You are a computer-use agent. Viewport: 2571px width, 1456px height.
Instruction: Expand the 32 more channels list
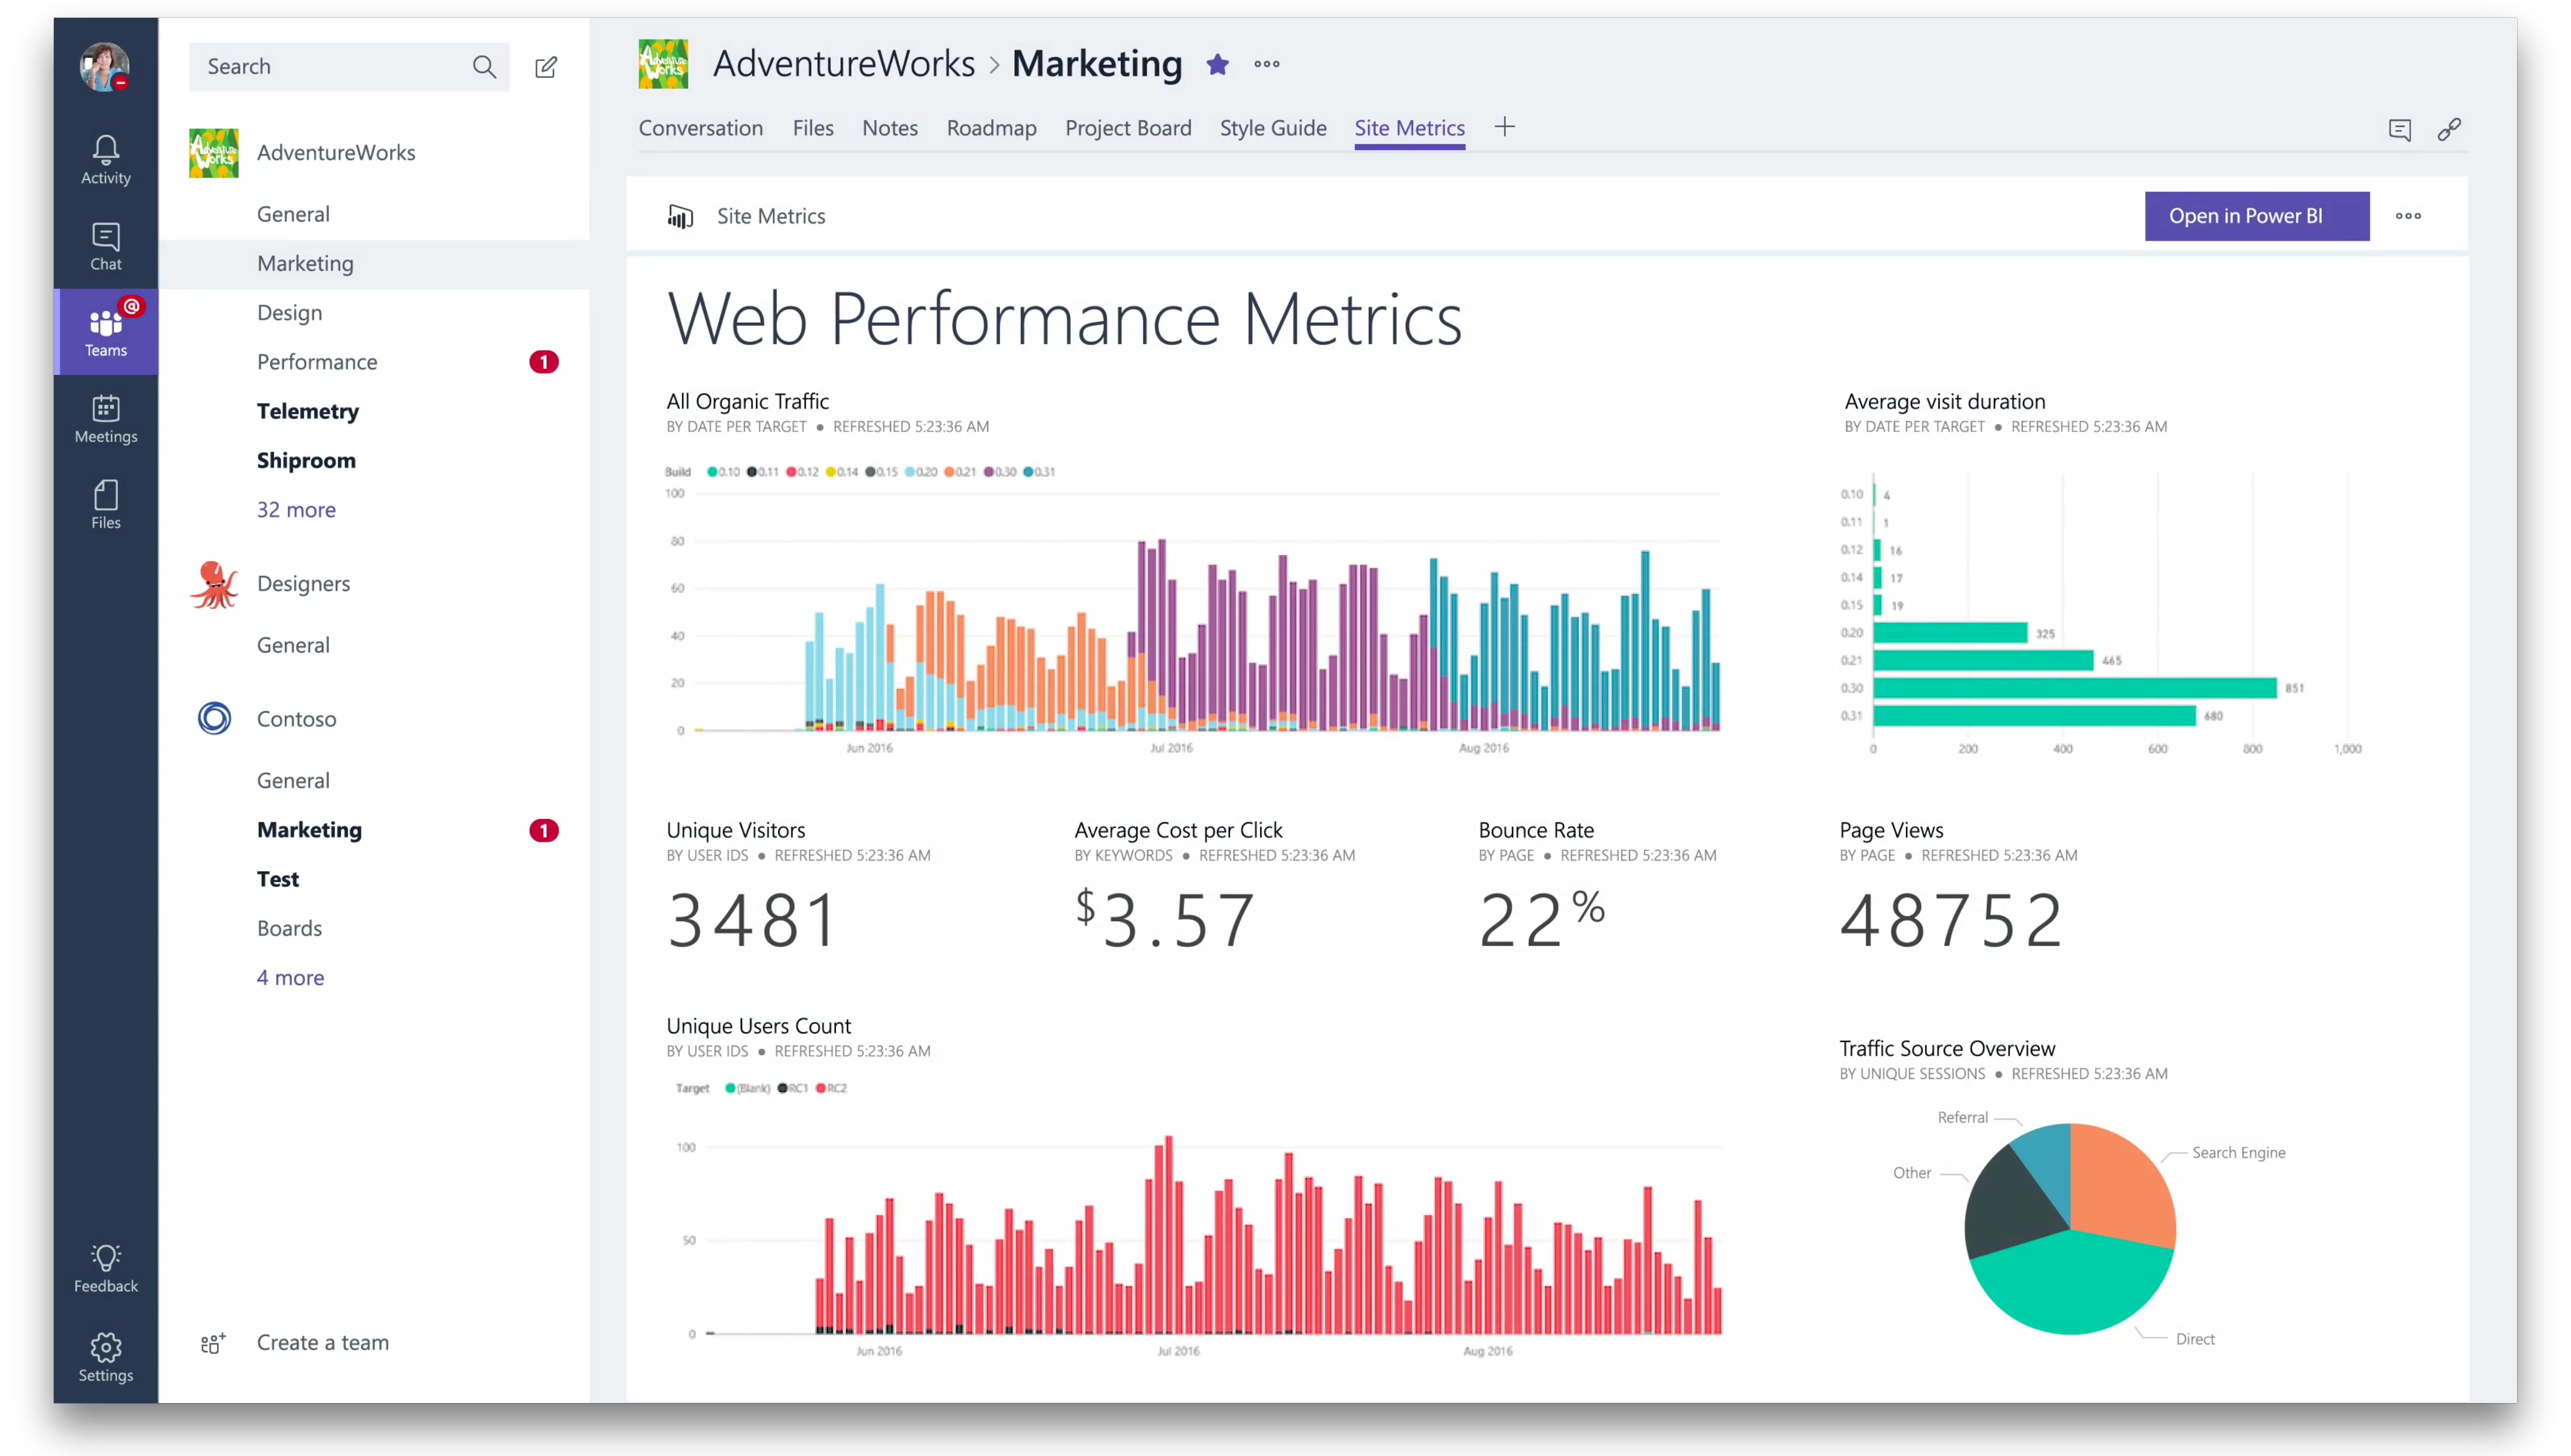click(296, 510)
